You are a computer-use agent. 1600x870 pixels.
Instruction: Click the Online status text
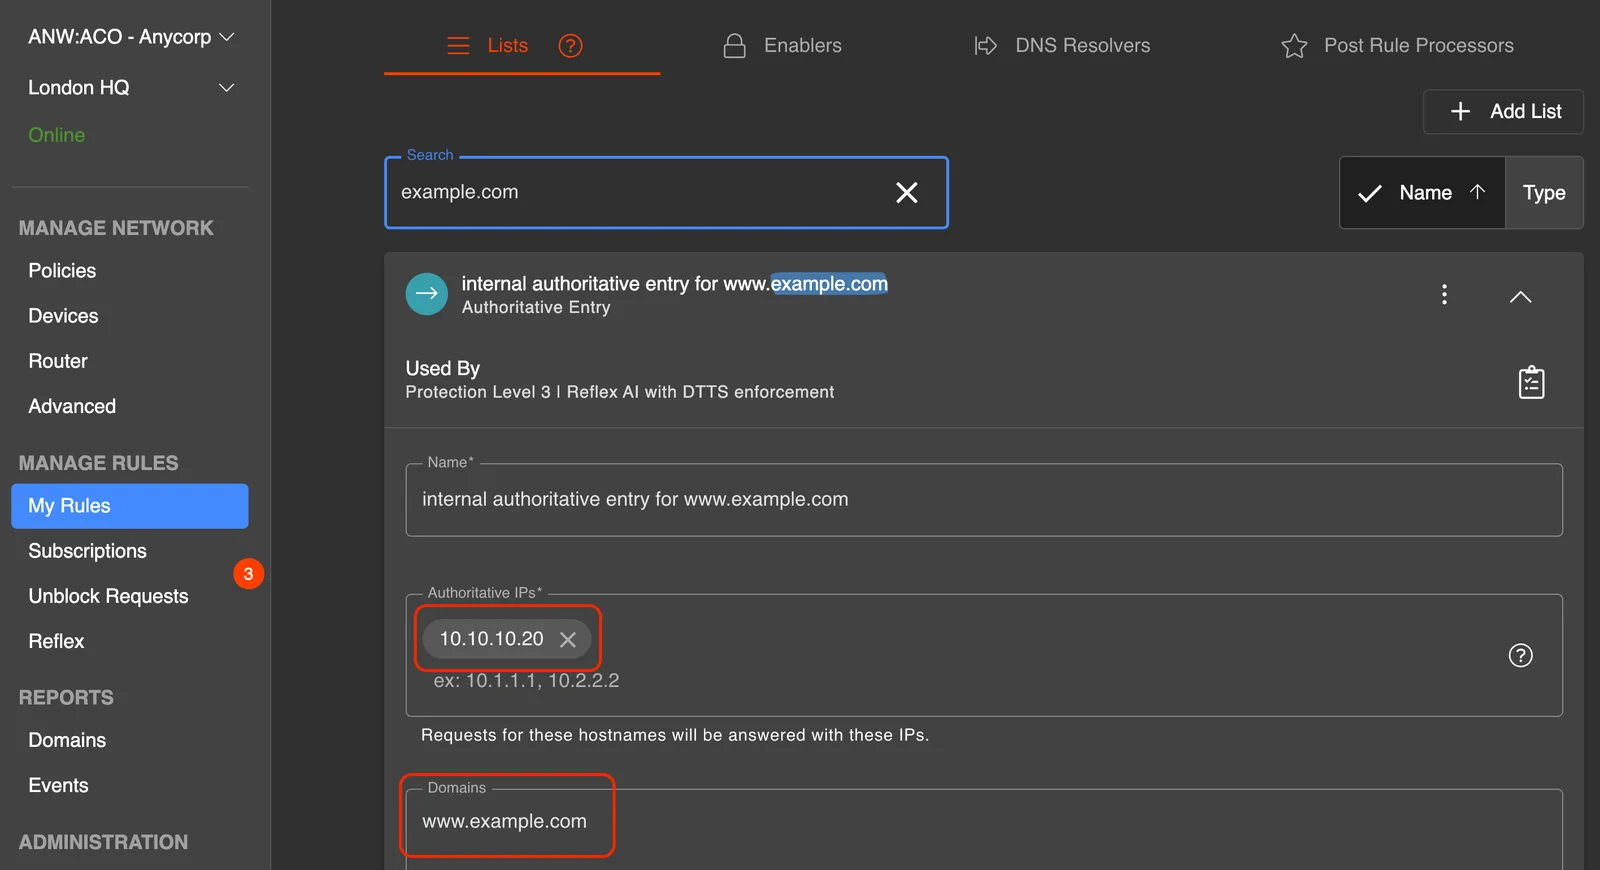pyautogui.click(x=56, y=135)
